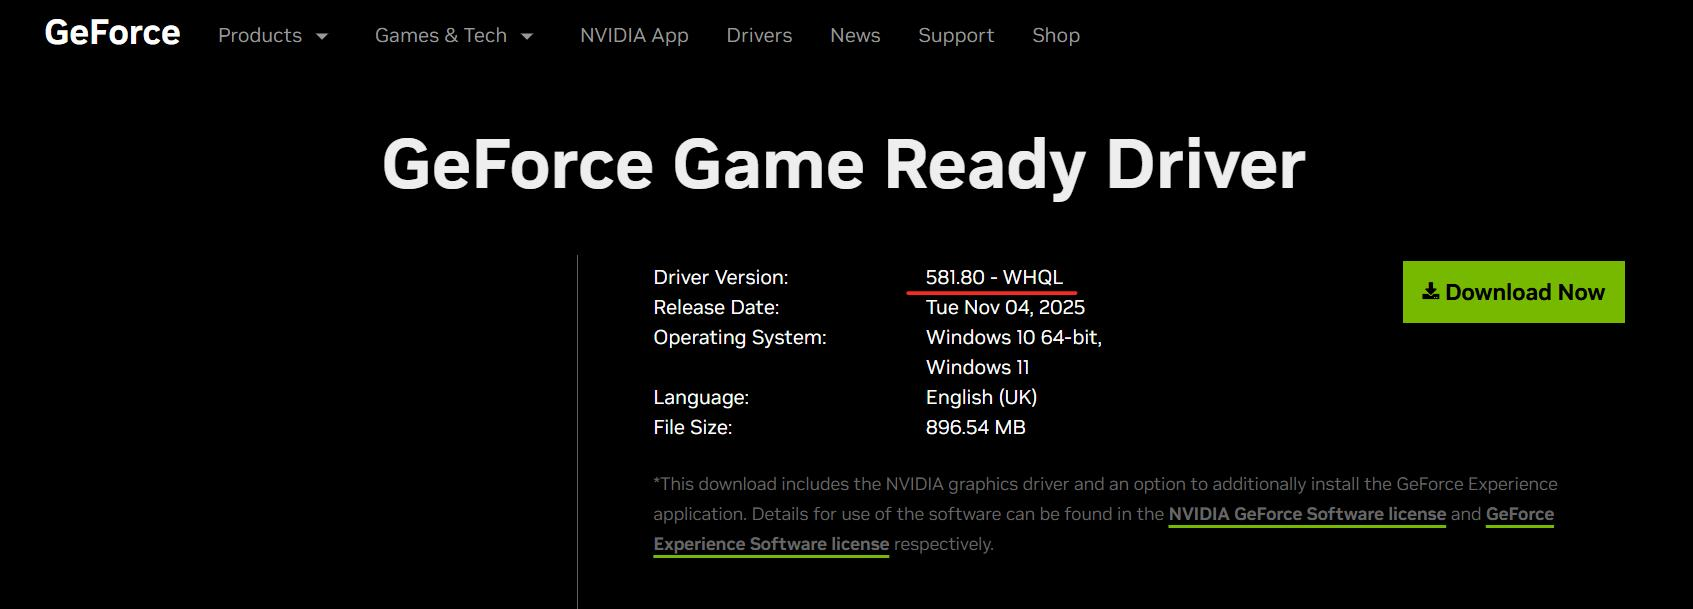The width and height of the screenshot is (1693, 609).
Task: Click the file size 896.54 MB
Action: pyautogui.click(x=976, y=427)
